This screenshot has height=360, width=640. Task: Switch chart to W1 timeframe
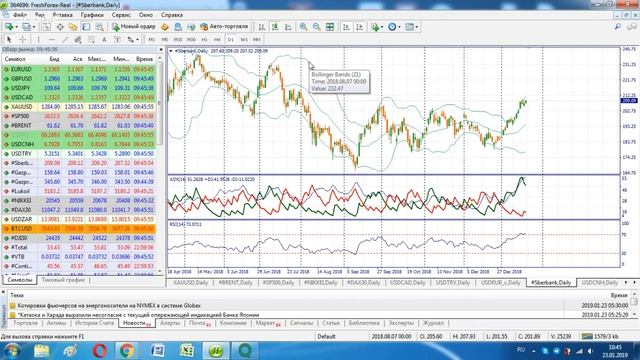244,40
